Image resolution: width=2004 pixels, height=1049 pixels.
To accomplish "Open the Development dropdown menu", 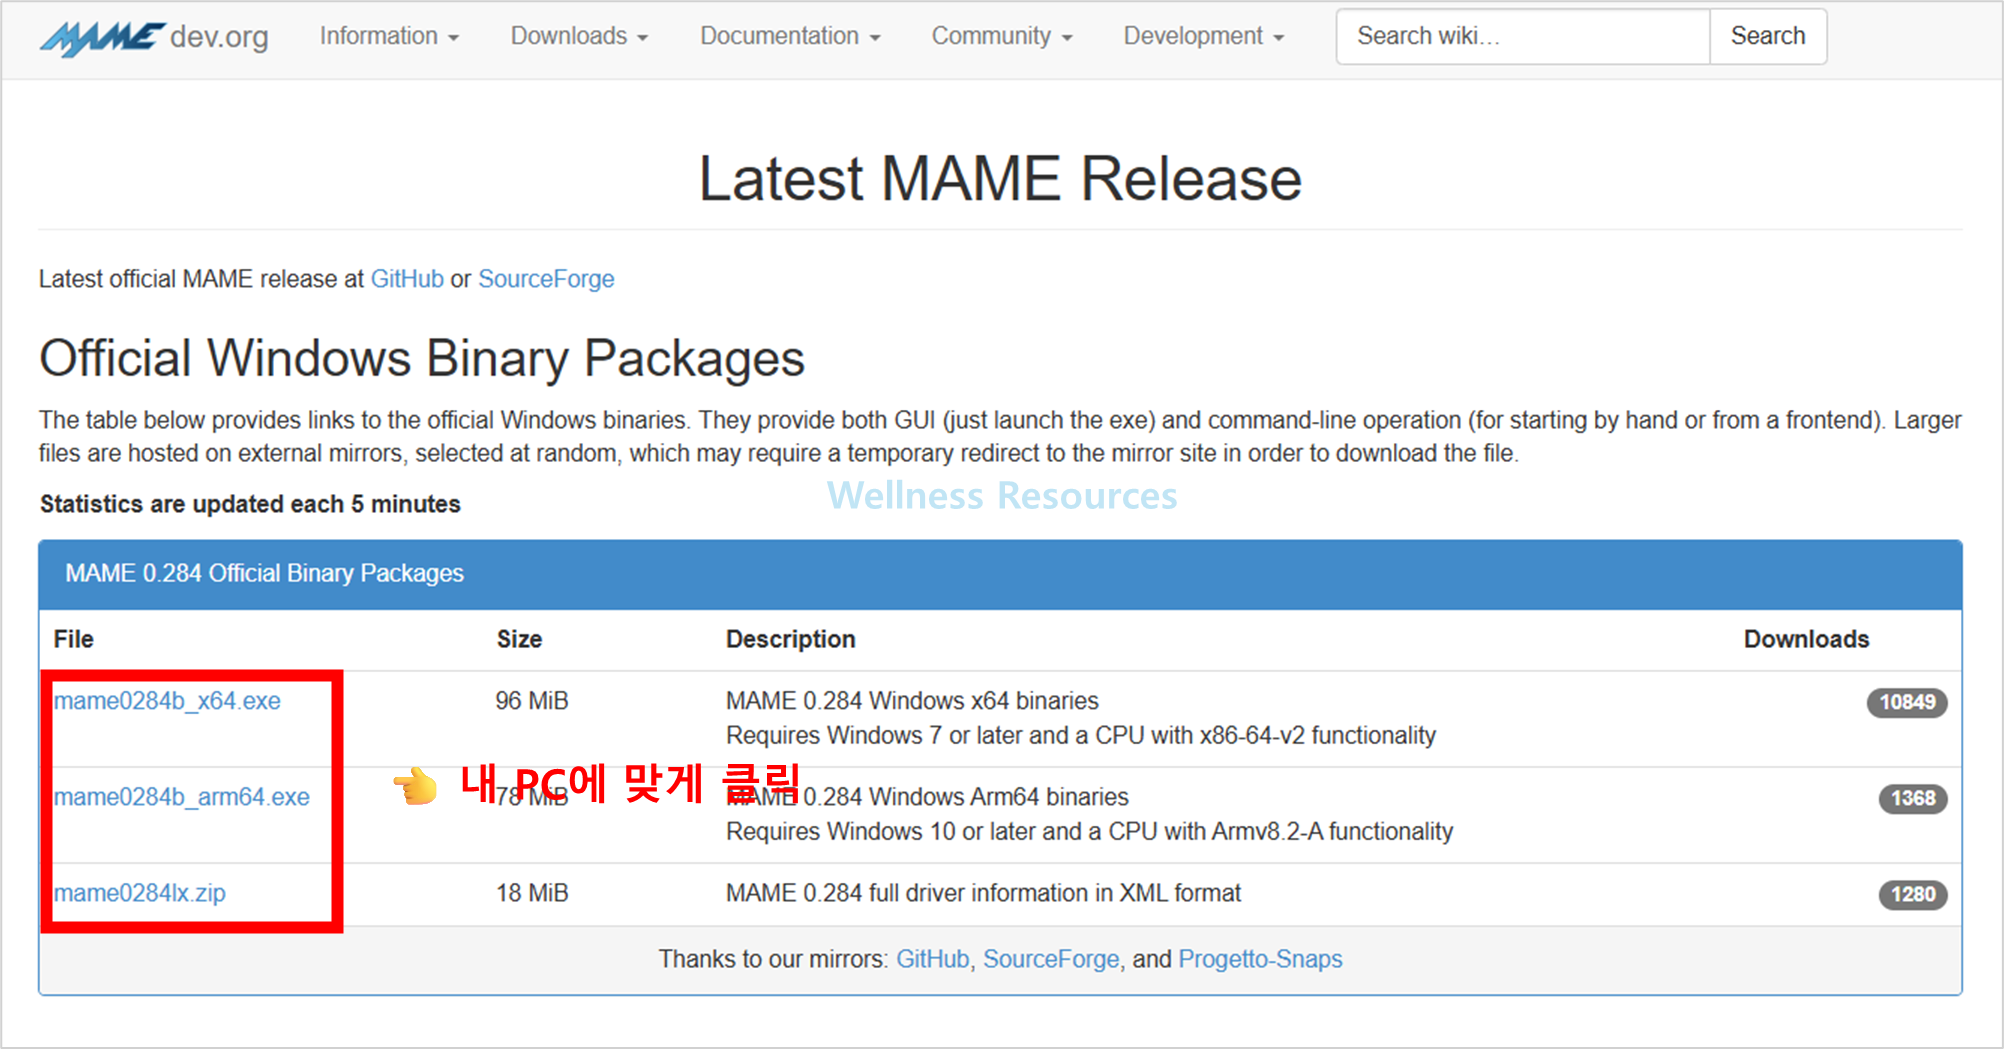I will pyautogui.click(x=1204, y=36).
